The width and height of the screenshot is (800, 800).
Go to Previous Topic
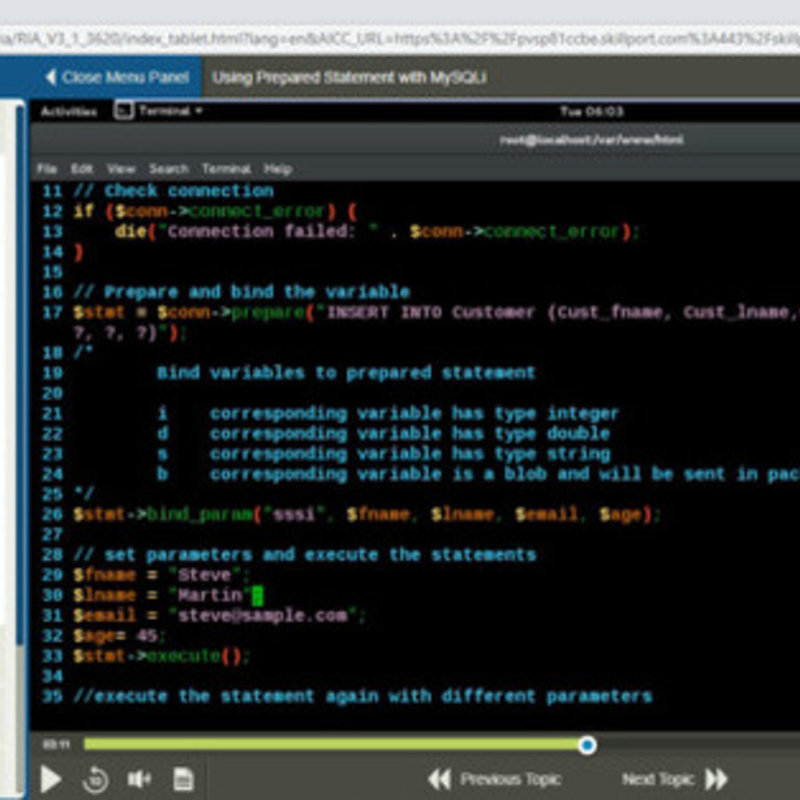coord(494,779)
